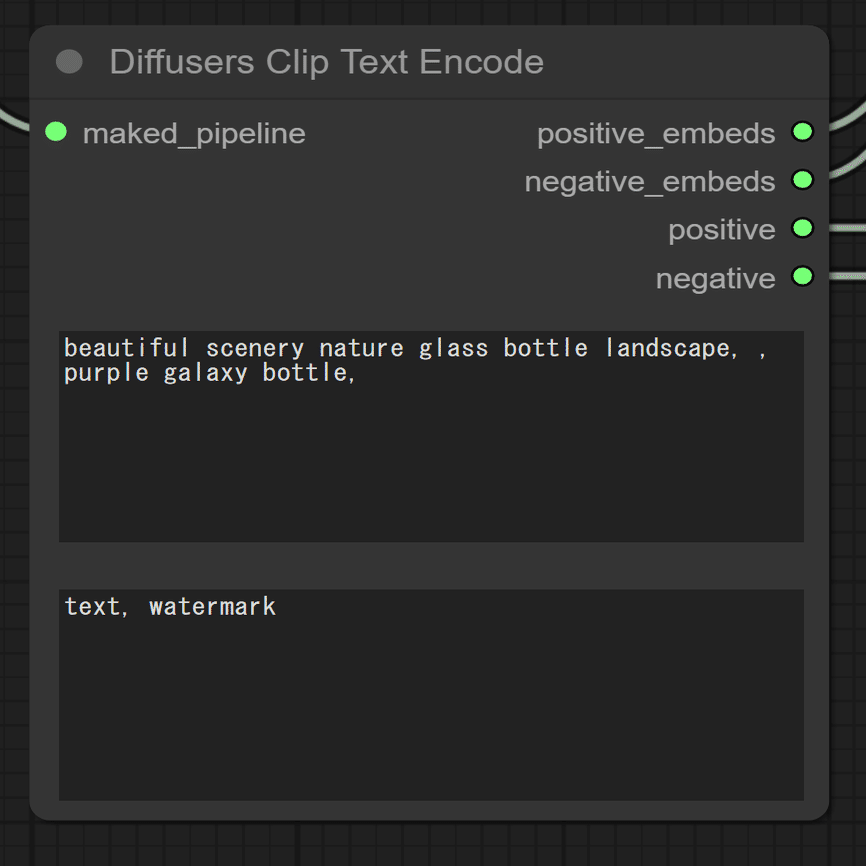Click the wire leaving the positive output
This screenshot has width=866, height=866.
848,228
